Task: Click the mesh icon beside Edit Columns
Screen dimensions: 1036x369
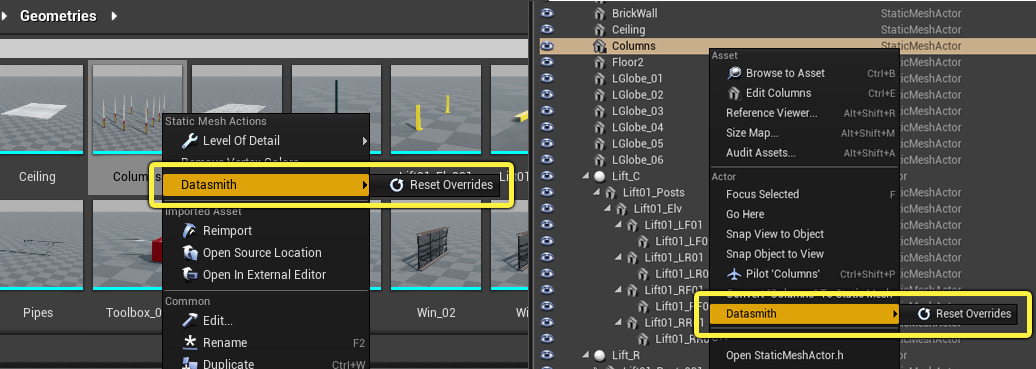Action: pyautogui.click(x=733, y=93)
